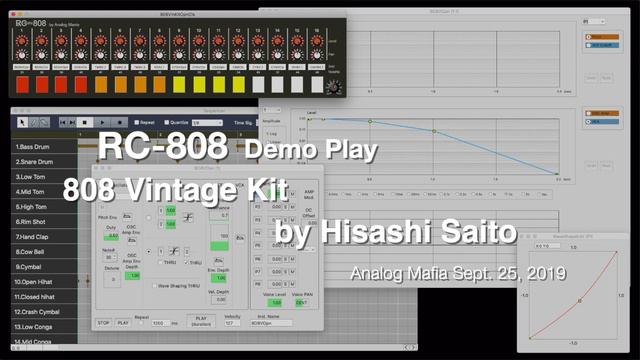640x360 pixels.
Task: Click the Detune value box
Action: 112,280
